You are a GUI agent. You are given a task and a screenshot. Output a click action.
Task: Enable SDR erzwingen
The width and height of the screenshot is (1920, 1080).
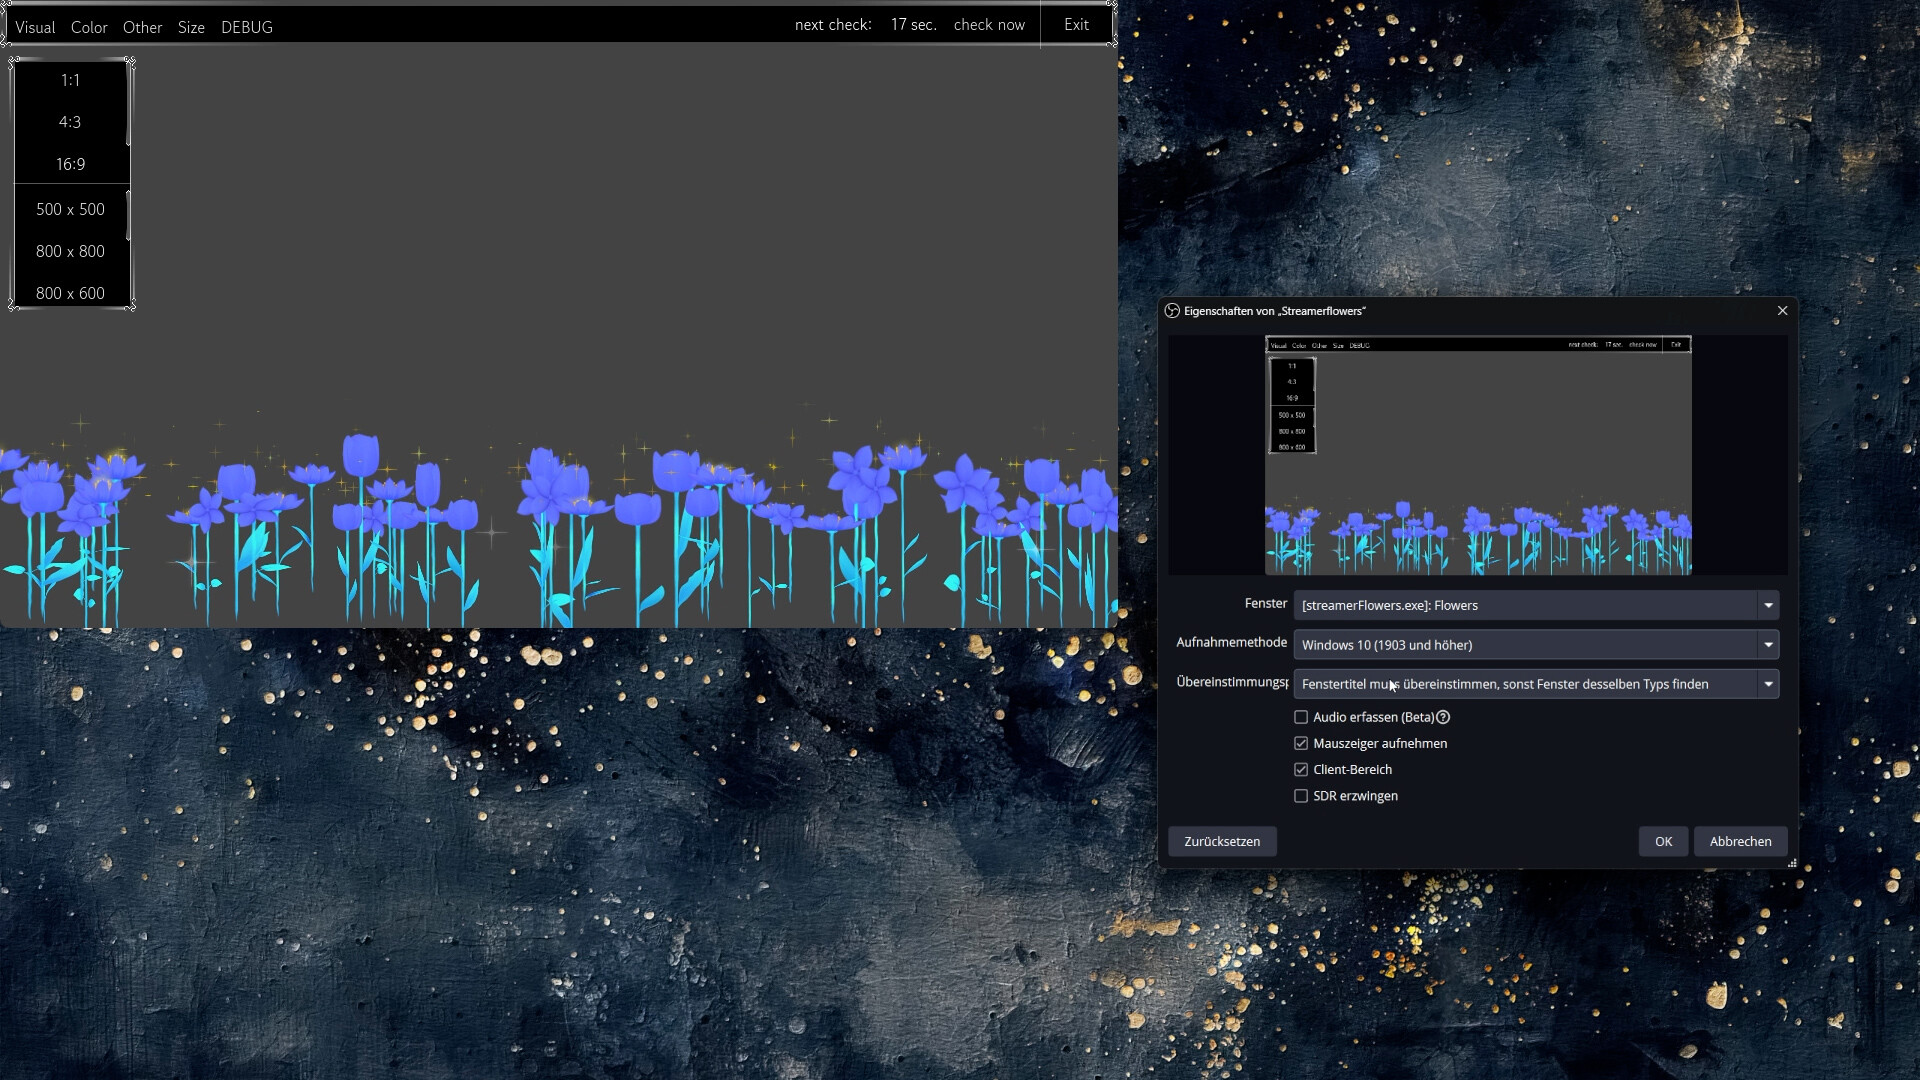pyautogui.click(x=1301, y=795)
